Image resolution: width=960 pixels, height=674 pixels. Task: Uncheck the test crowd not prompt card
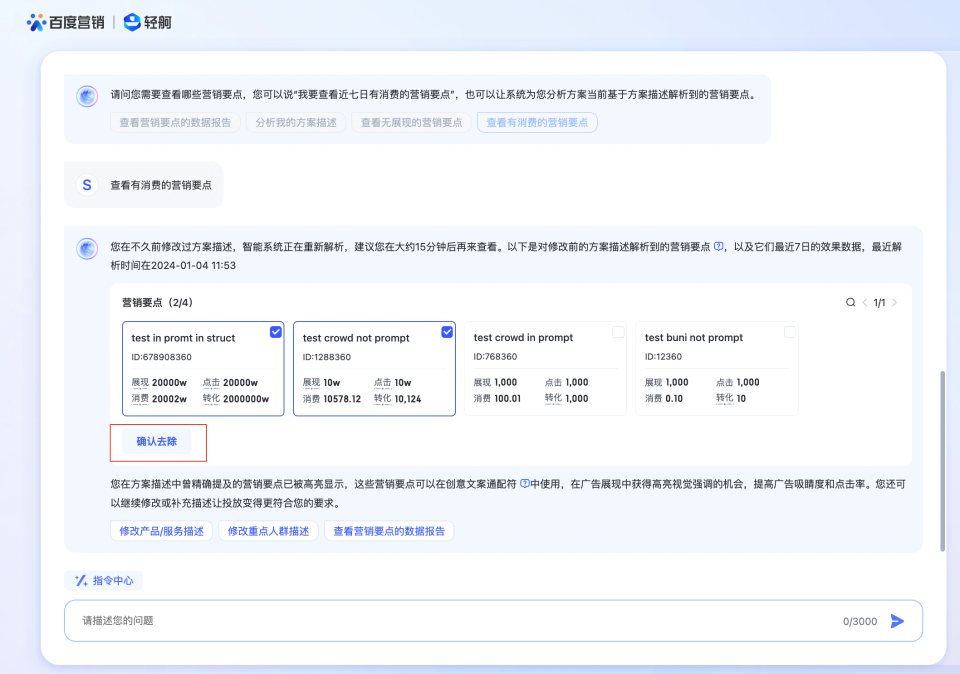[447, 331]
